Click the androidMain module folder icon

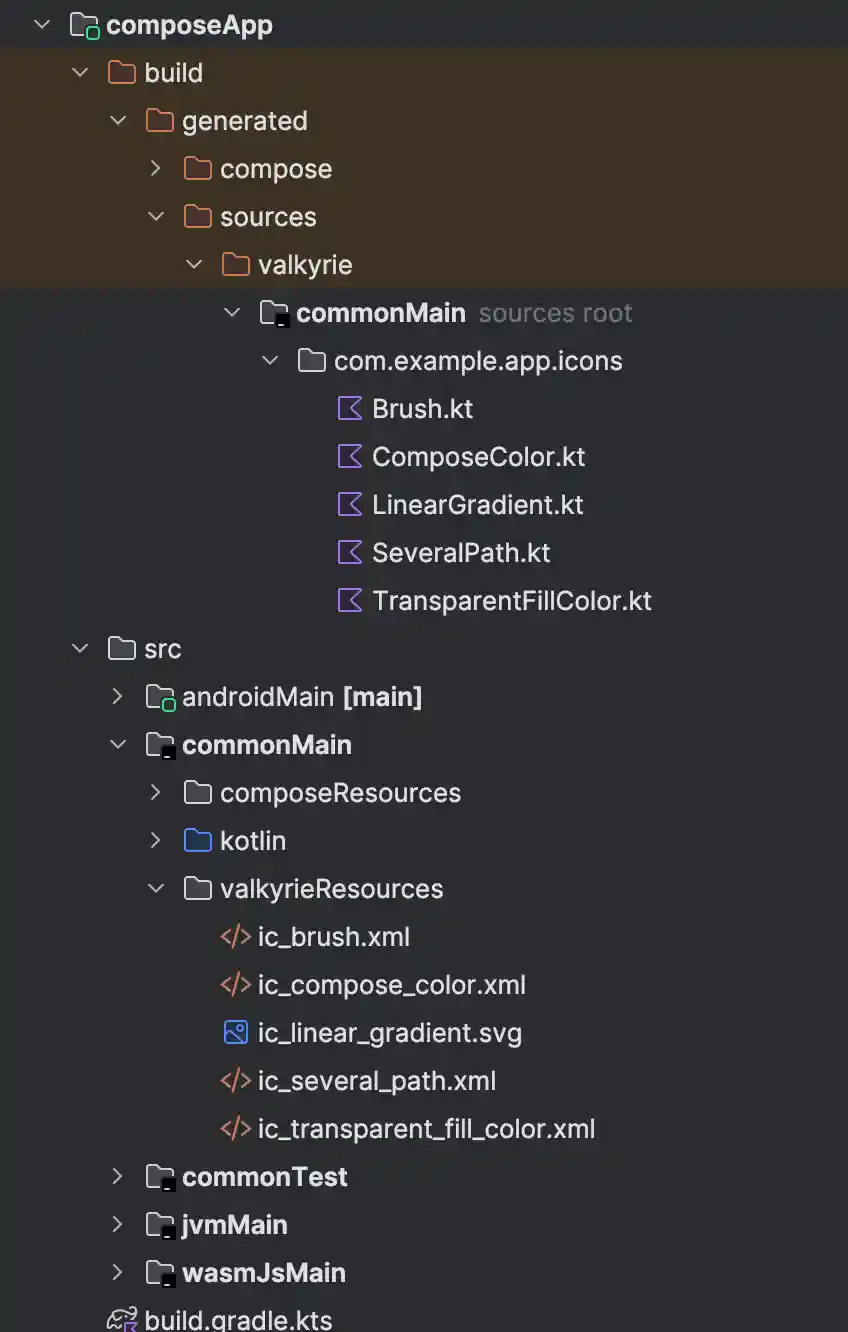160,697
